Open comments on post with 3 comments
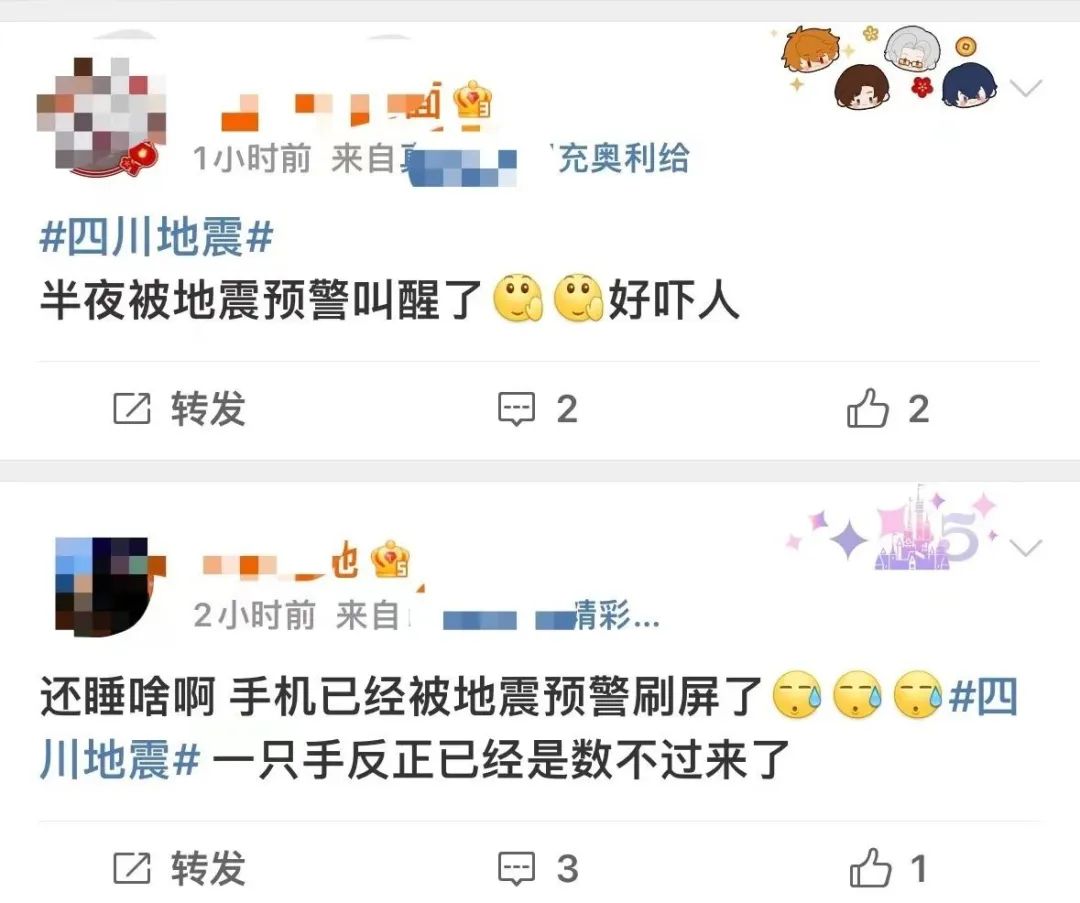The width and height of the screenshot is (1080, 903). pos(538,869)
